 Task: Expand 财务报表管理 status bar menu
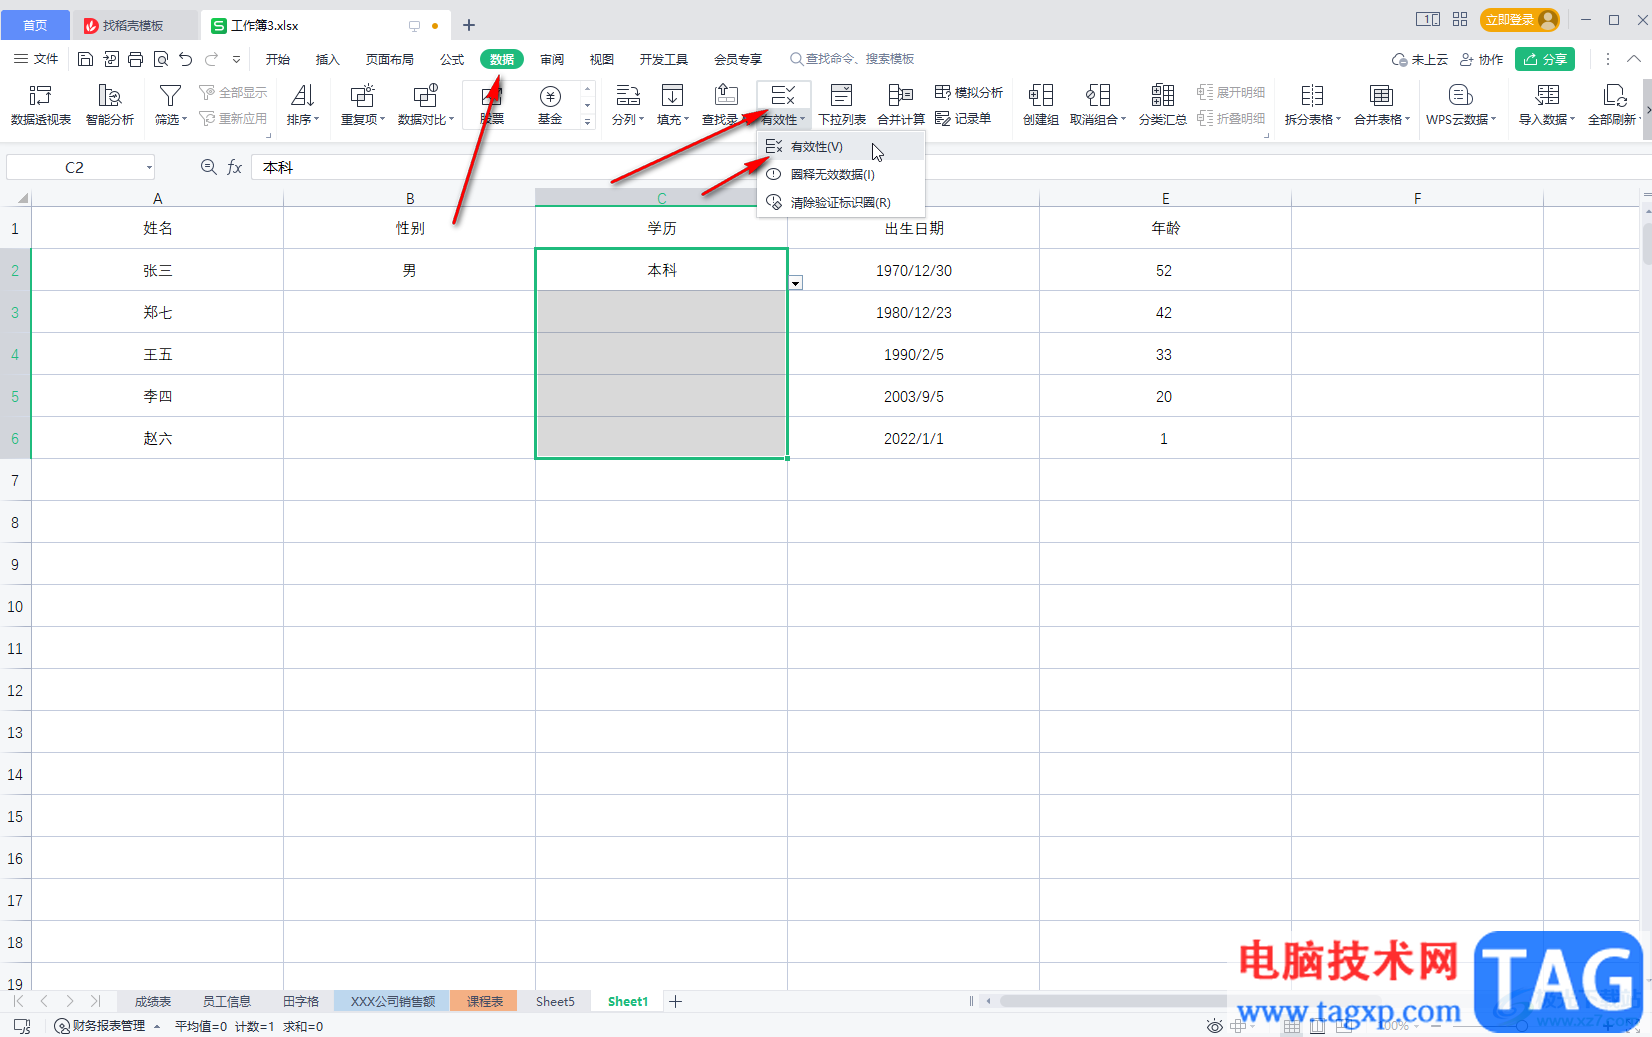(157, 1027)
